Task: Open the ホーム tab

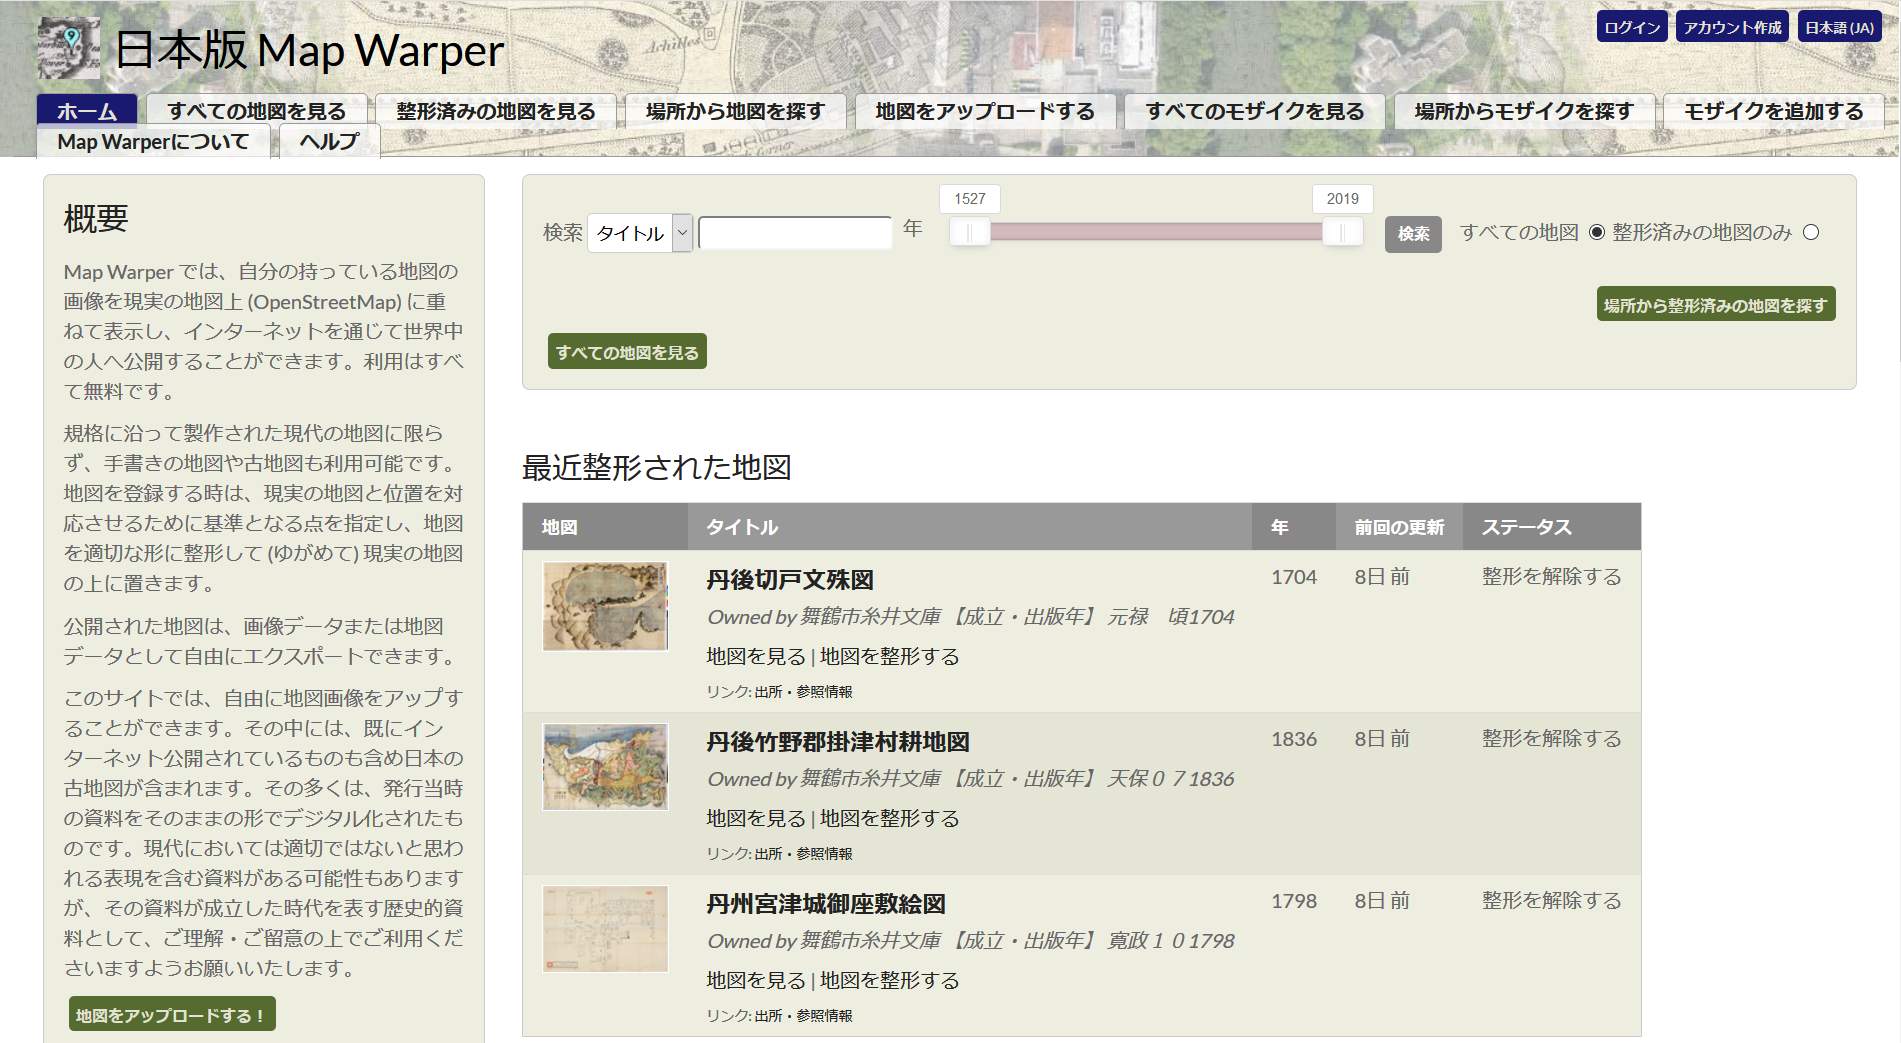Action: pos(87,111)
